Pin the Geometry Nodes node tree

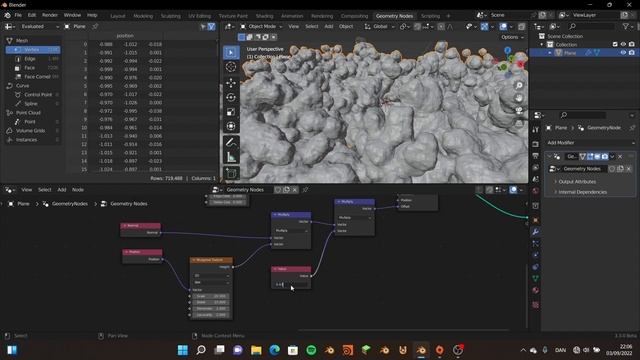[305, 190]
